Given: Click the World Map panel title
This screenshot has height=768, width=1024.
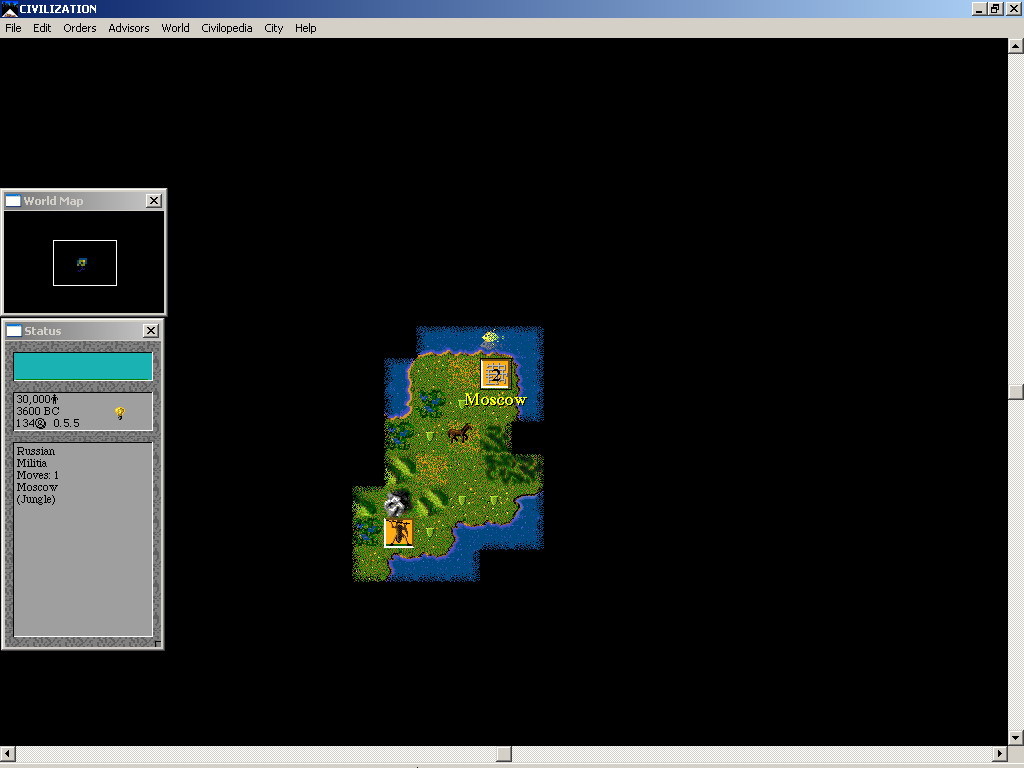Looking at the screenshot, I should [54, 200].
